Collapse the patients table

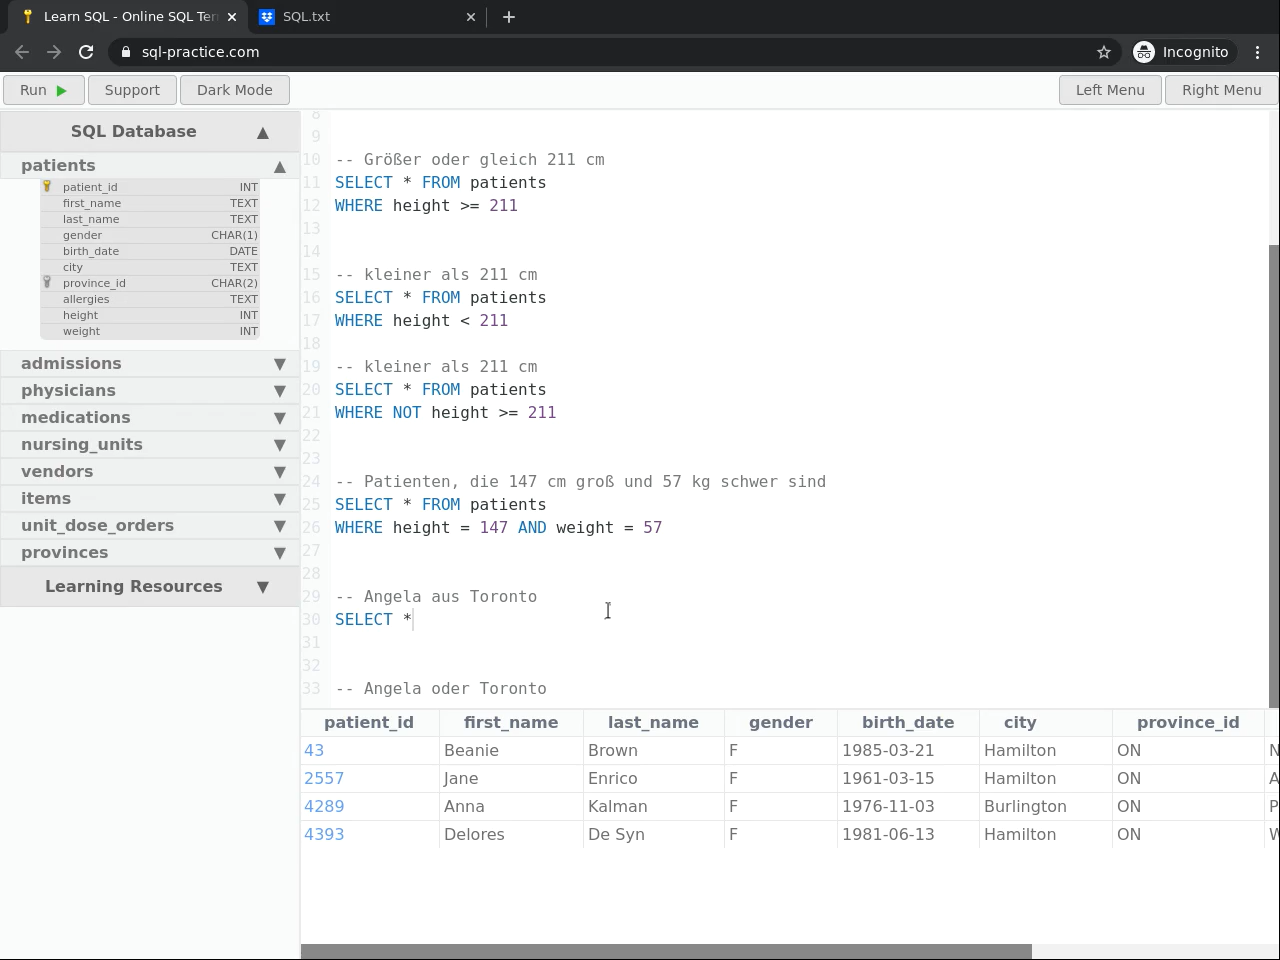tap(150, 166)
